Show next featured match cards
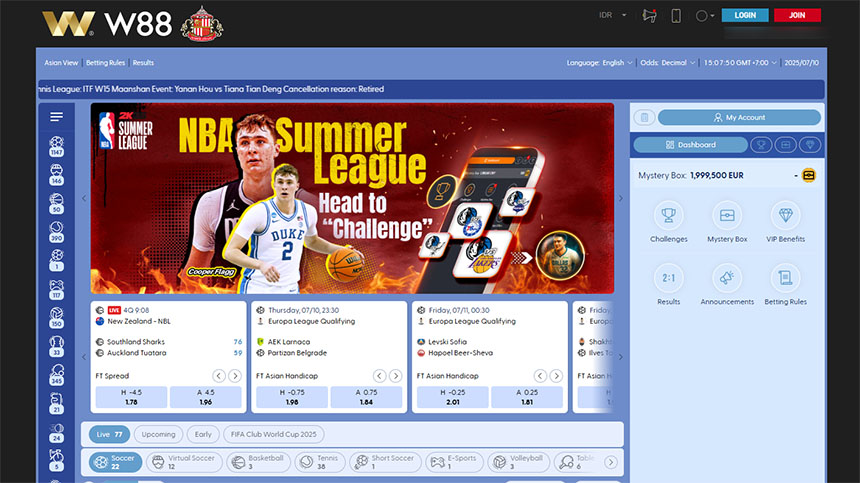The image size is (860, 483). point(621,357)
